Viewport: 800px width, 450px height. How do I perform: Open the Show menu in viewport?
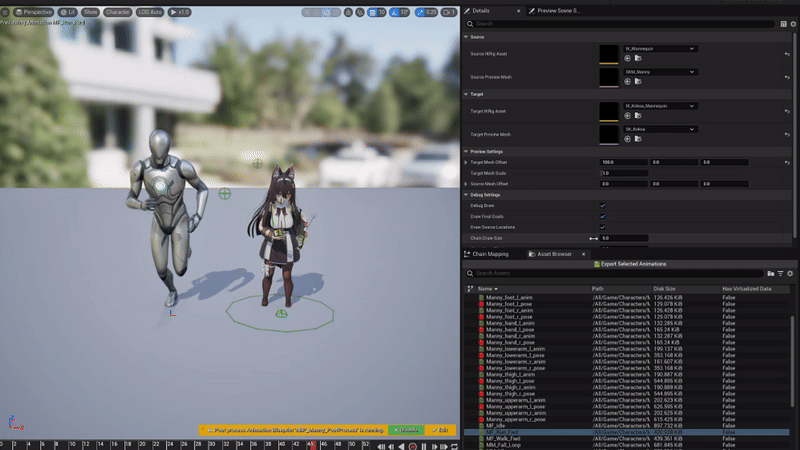click(x=90, y=12)
